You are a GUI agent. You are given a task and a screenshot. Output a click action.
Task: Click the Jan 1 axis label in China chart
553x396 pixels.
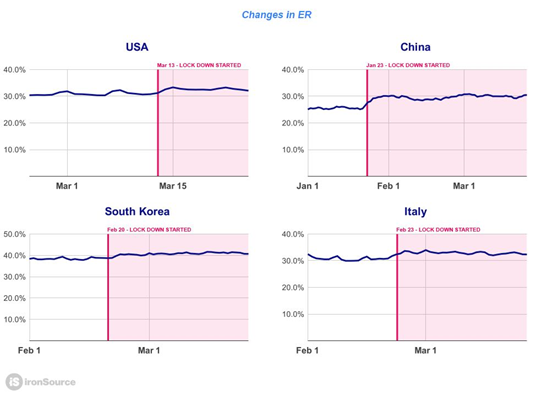[307, 186]
